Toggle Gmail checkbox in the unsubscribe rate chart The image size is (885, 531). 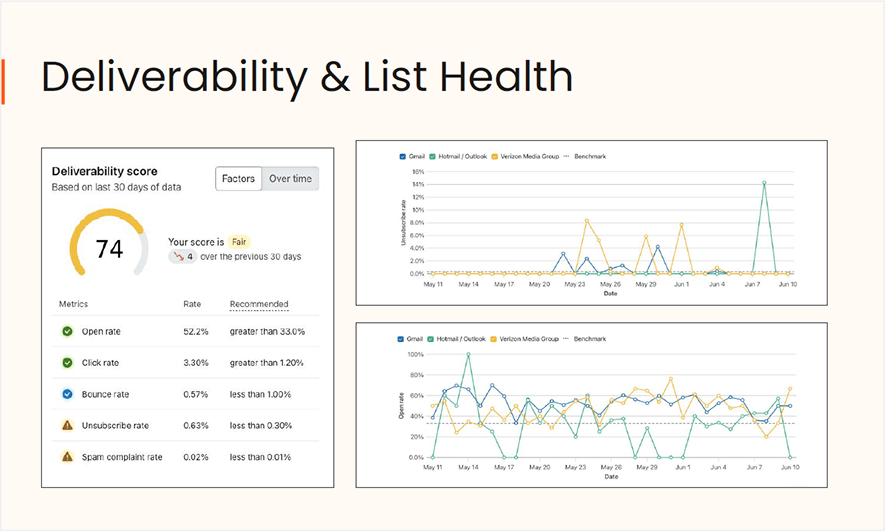(x=403, y=156)
